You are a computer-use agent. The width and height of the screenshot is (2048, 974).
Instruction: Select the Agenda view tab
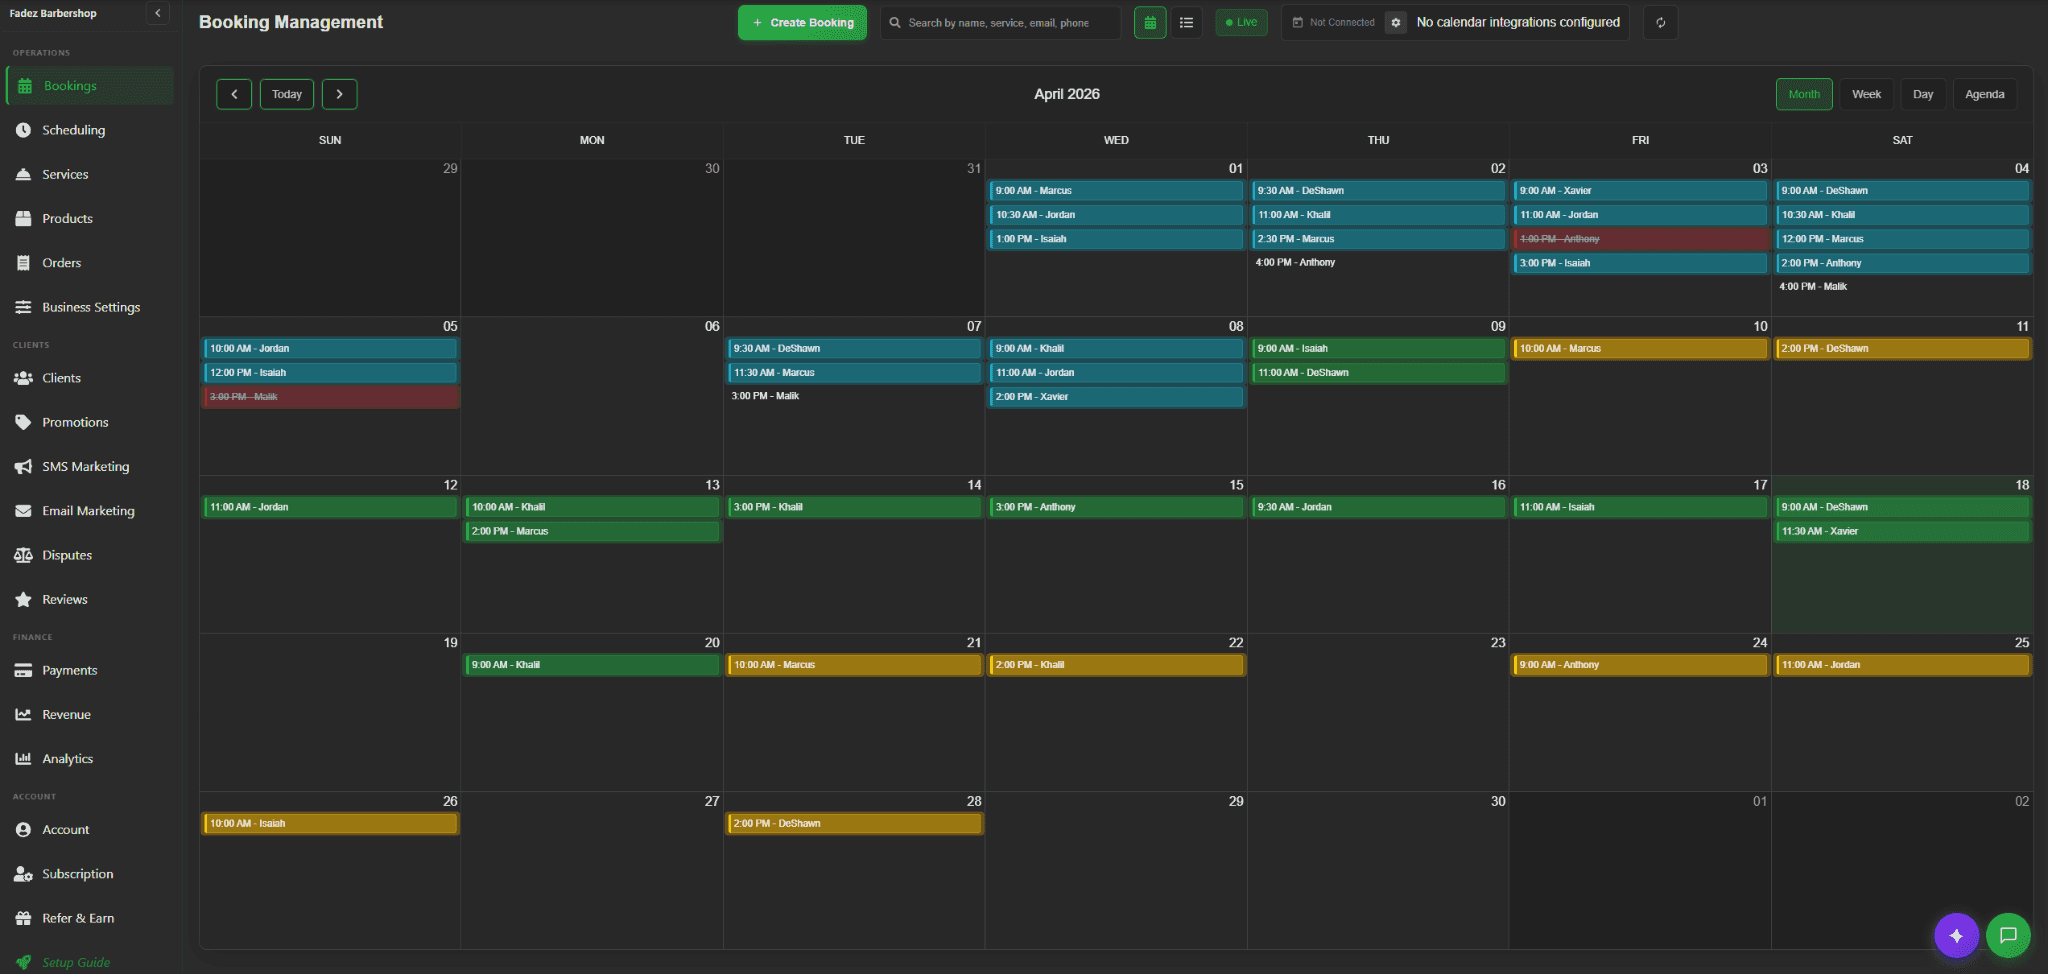(x=1984, y=94)
